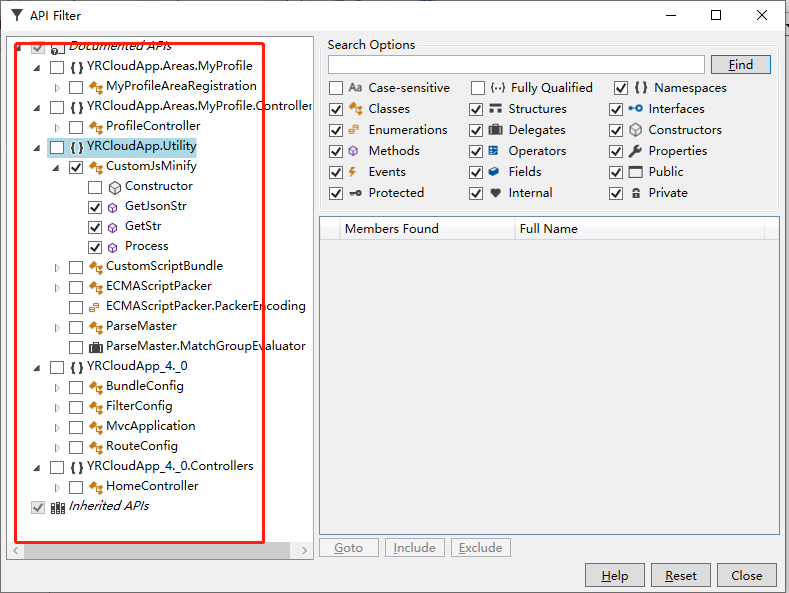This screenshot has height=593, width=789.
Task: Click the HomeController class icon
Action: pyautogui.click(x=96, y=486)
